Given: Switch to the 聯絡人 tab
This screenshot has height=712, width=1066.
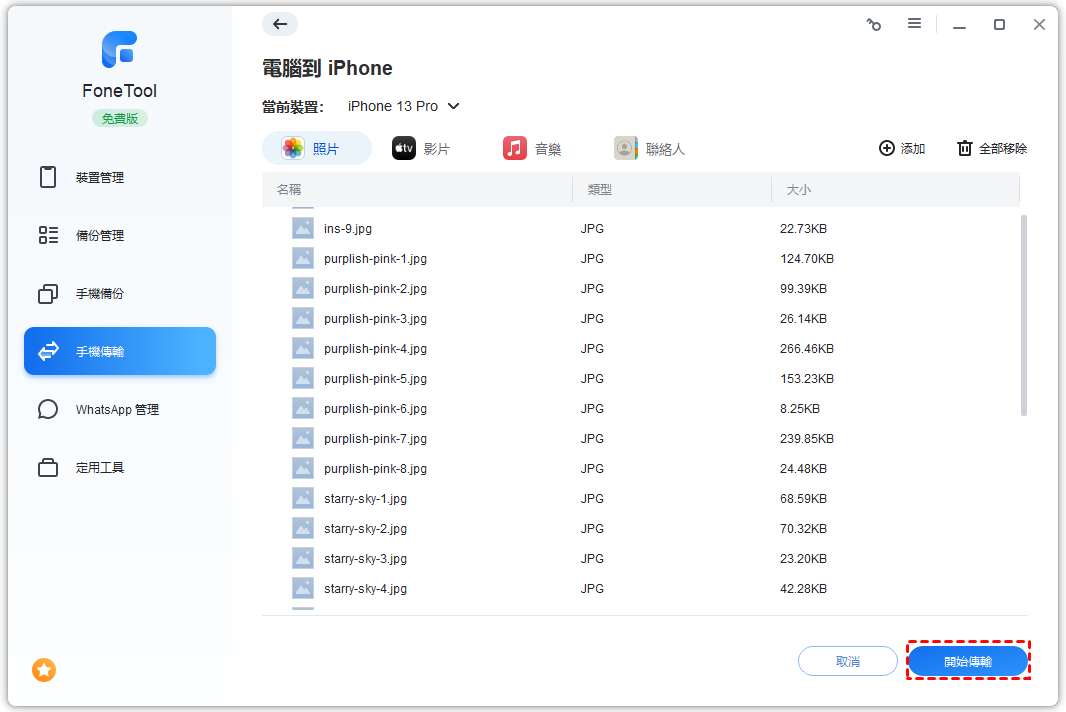Looking at the screenshot, I should 650,149.
